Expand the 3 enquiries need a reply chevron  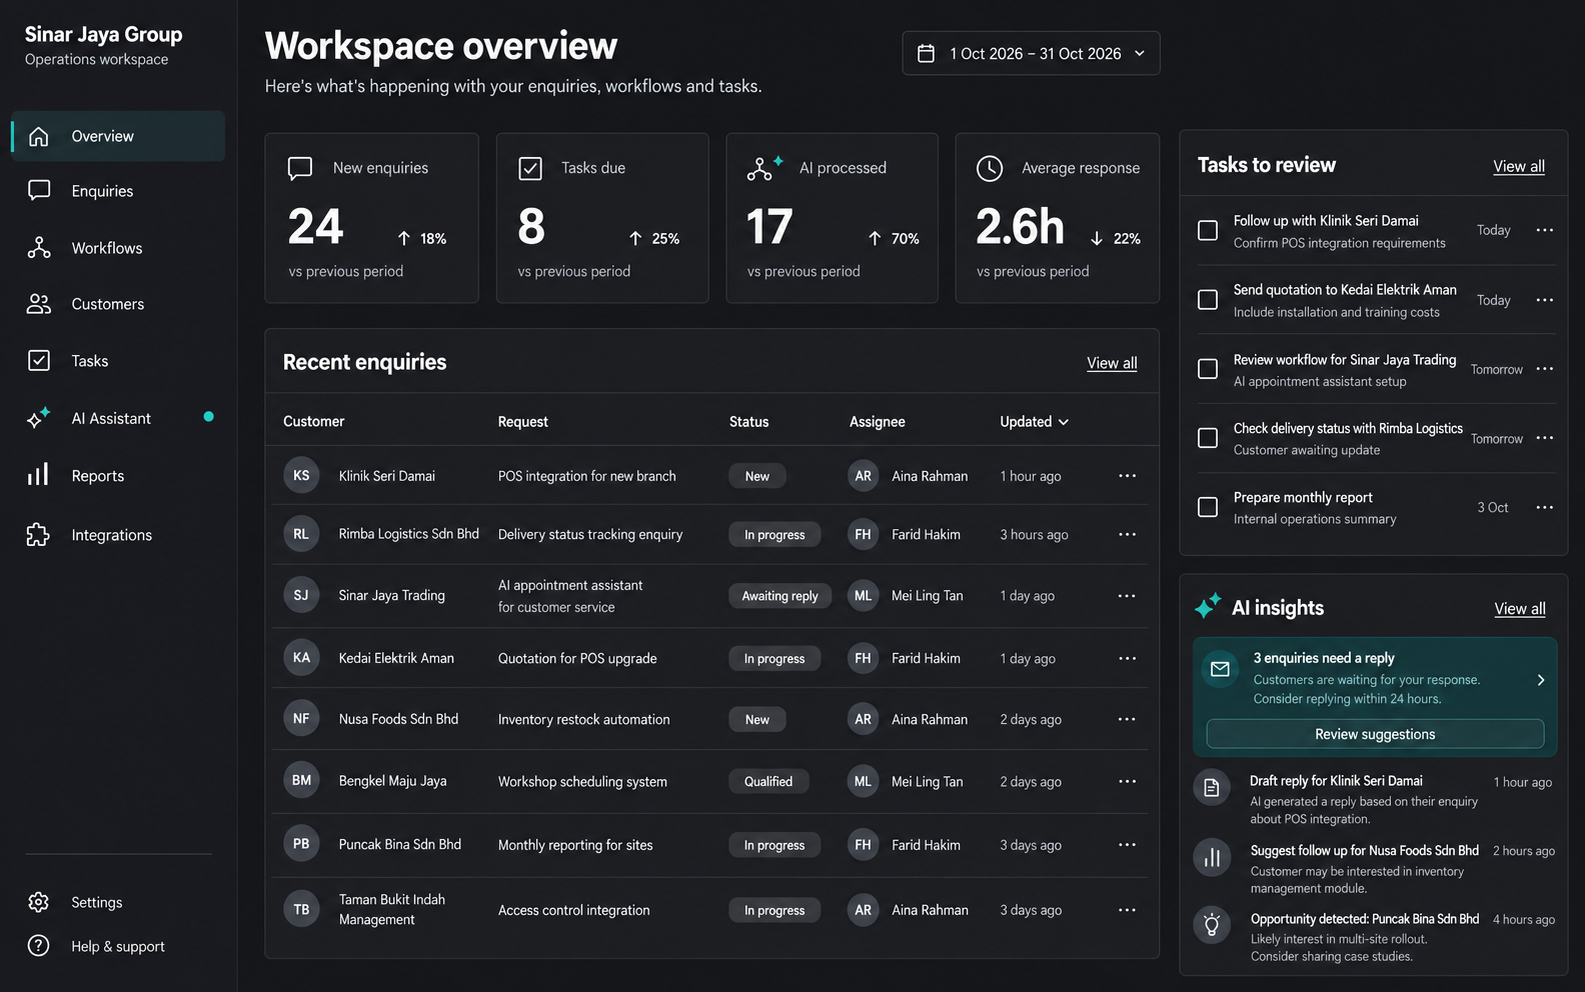(1541, 680)
